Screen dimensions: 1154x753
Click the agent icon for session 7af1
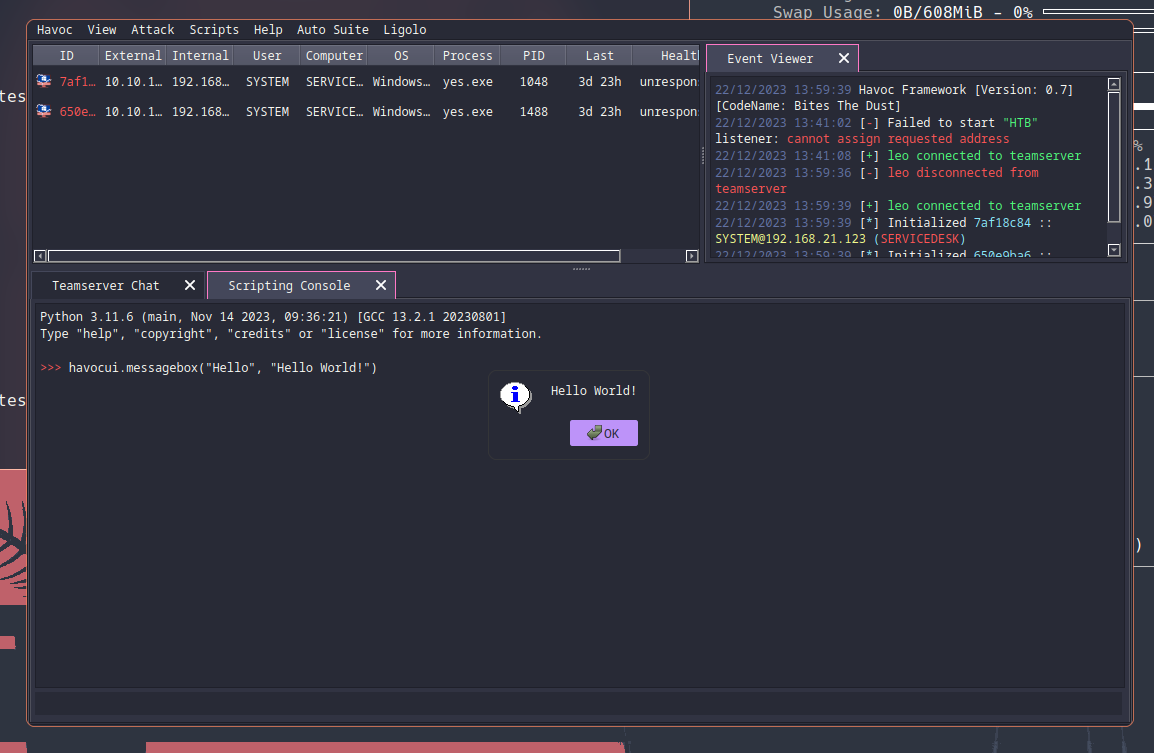point(44,82)
